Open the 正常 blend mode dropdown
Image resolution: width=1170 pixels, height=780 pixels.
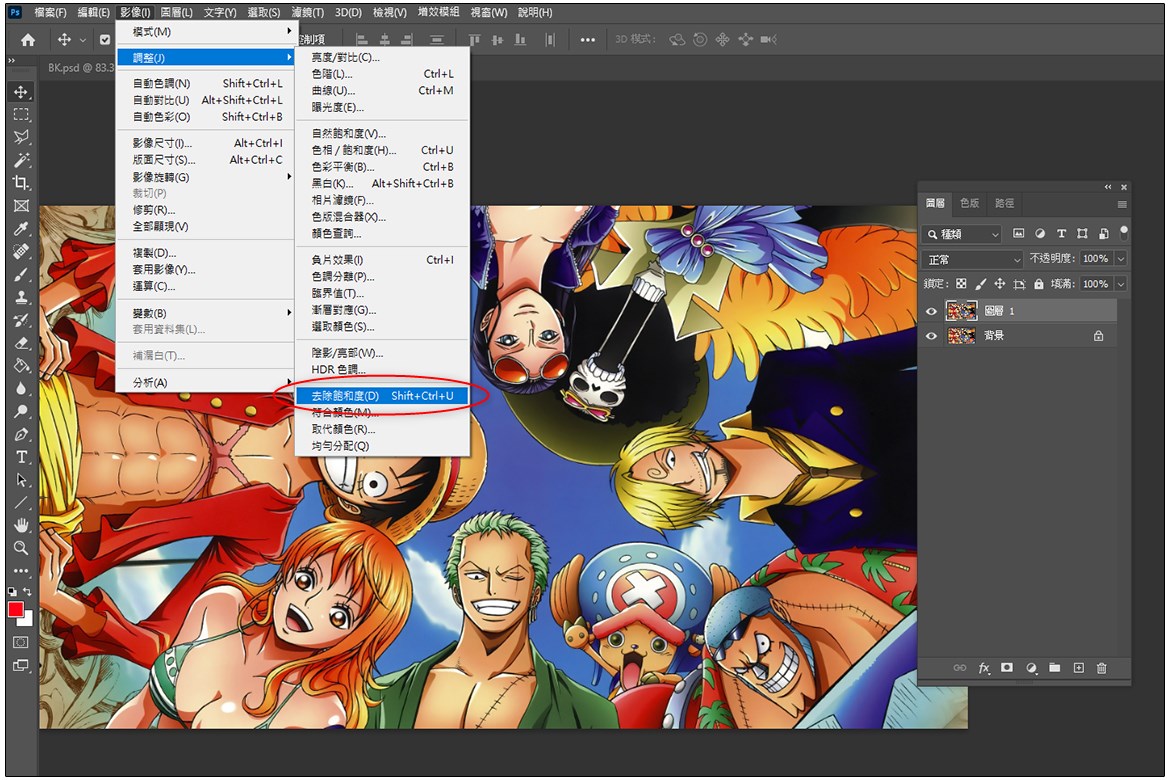click(x=973, y=259)
